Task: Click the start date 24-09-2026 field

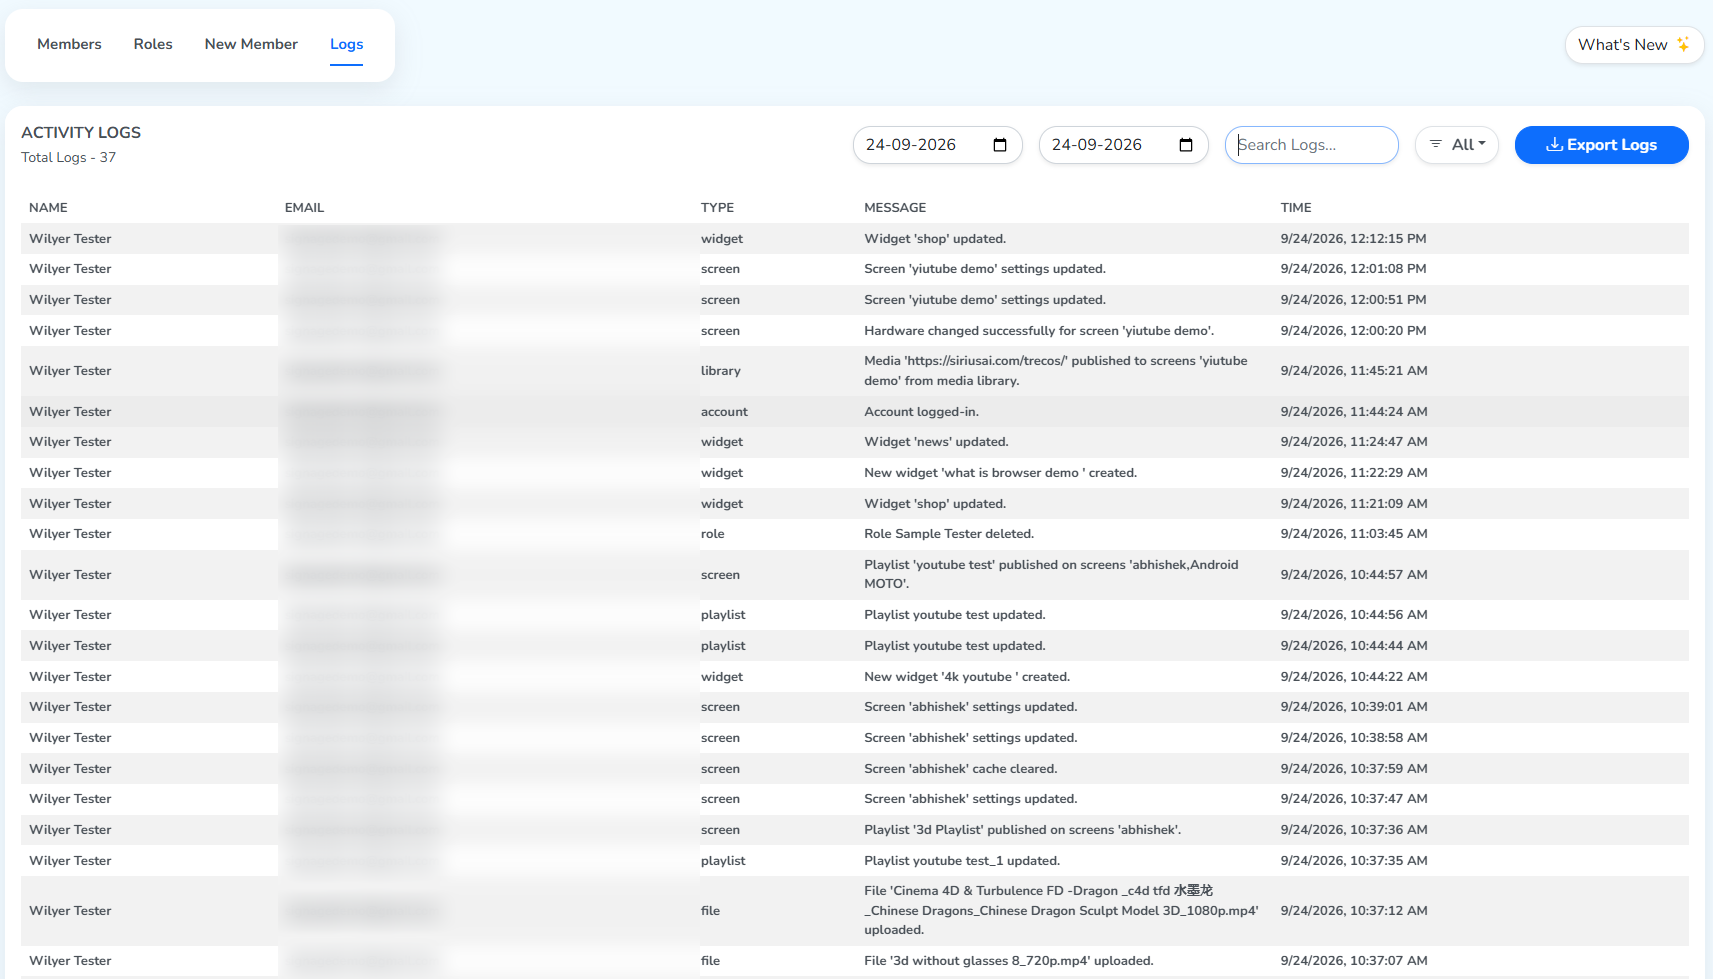Action: tap(937, 145)
